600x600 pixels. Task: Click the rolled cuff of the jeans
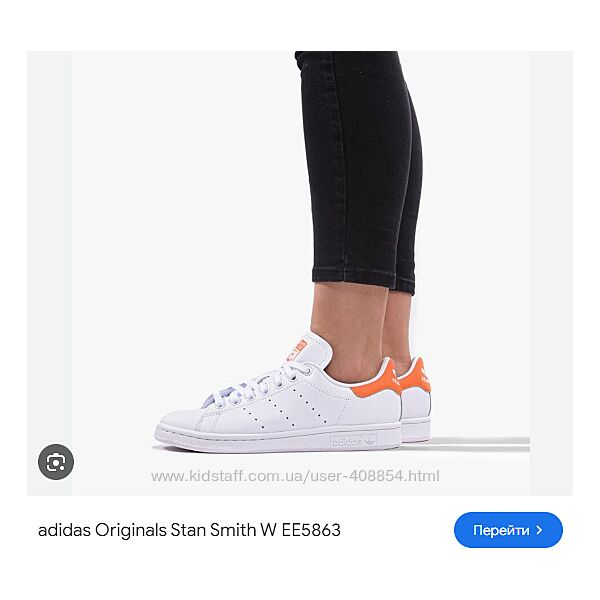coord(364,279)
